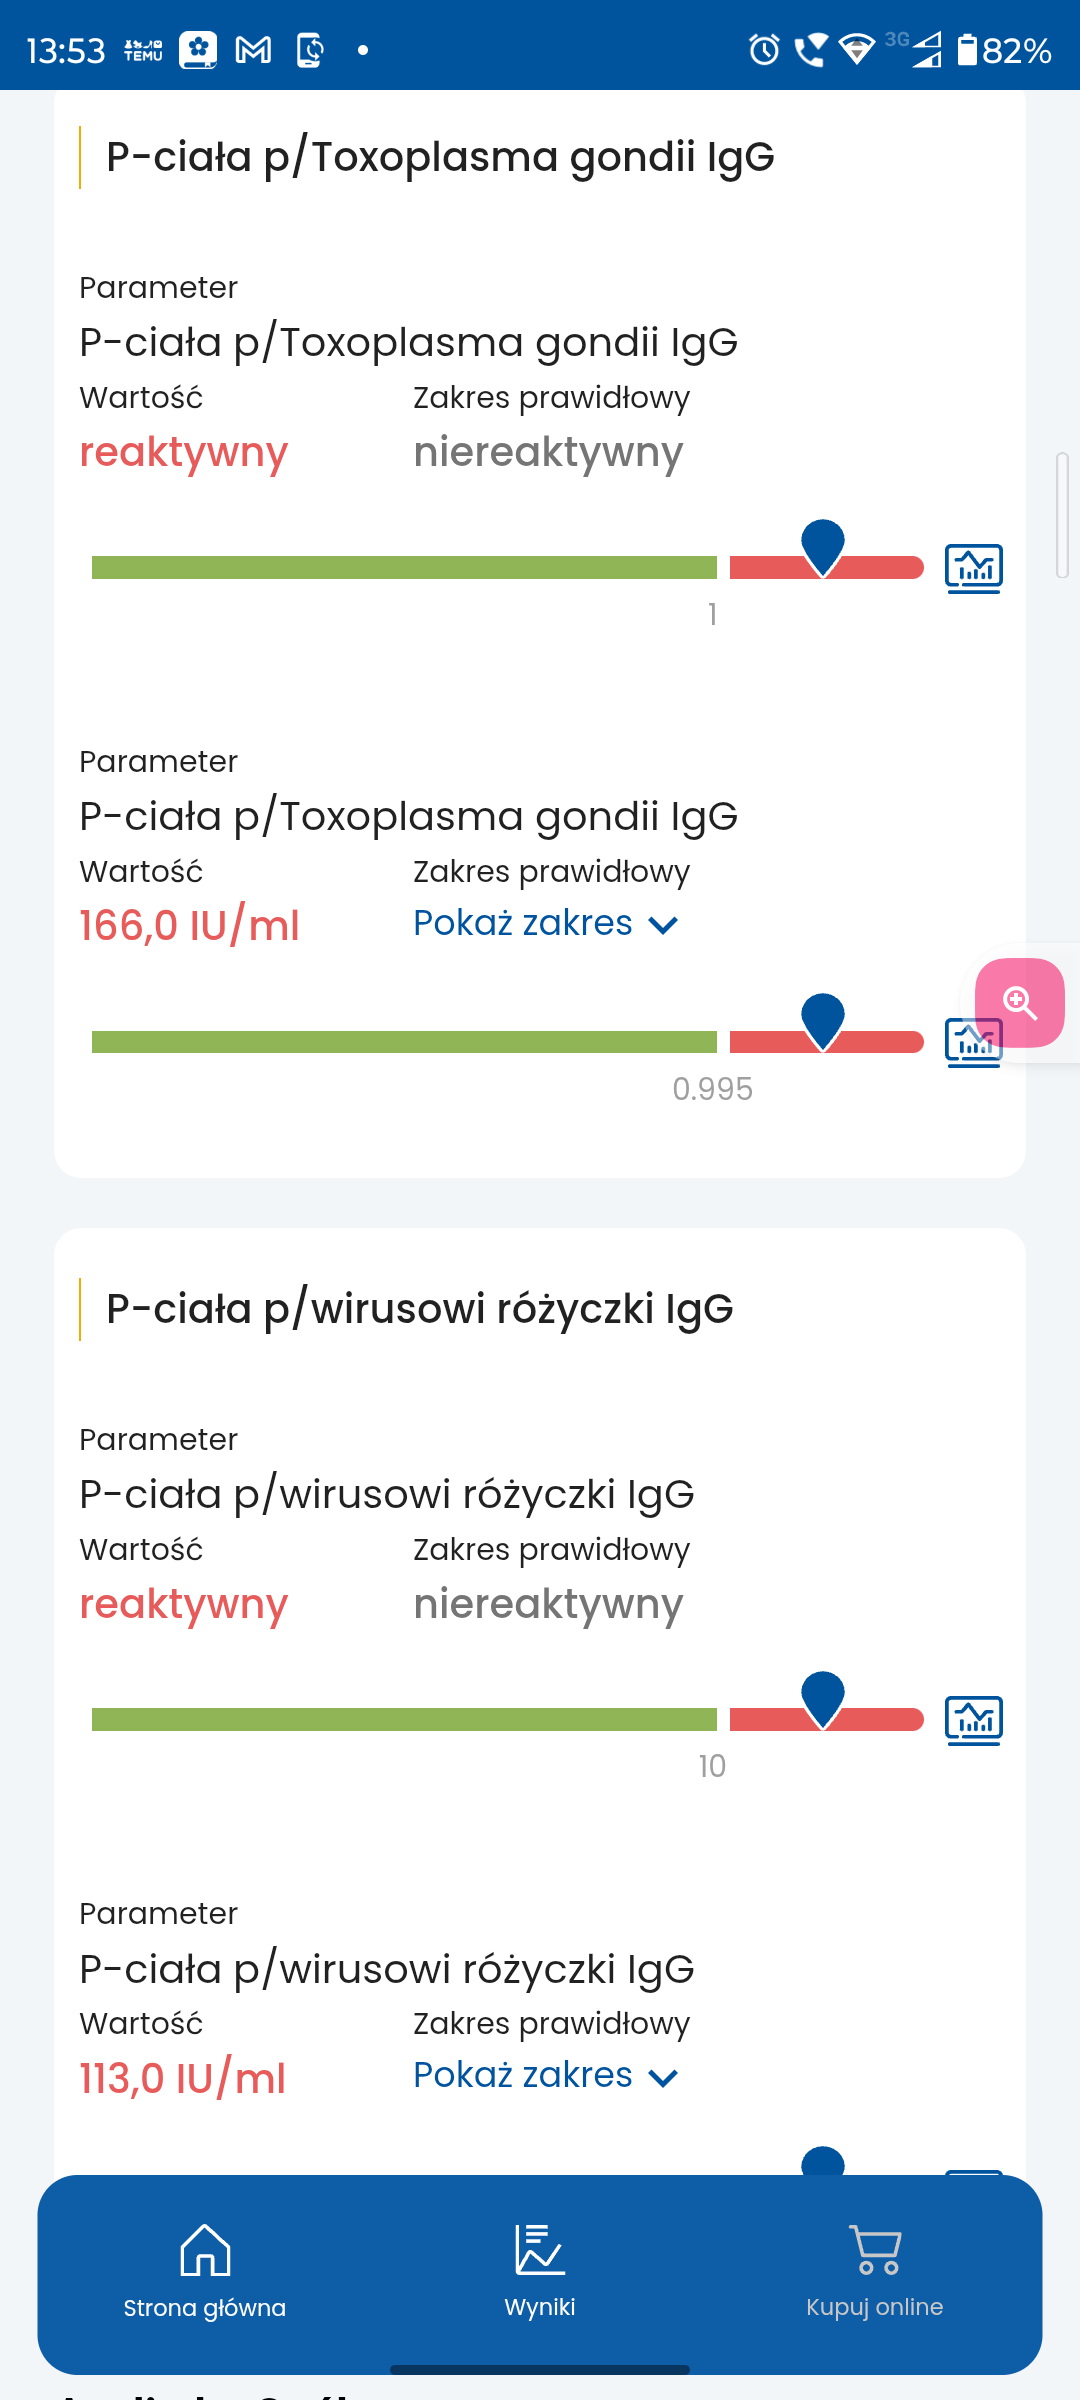The height and width of the screenshot is (2400, 1080).
Task: Expand Pokaż zakres for rubella 113,0 IU/ml
Action: click(x=546, y=2076)
